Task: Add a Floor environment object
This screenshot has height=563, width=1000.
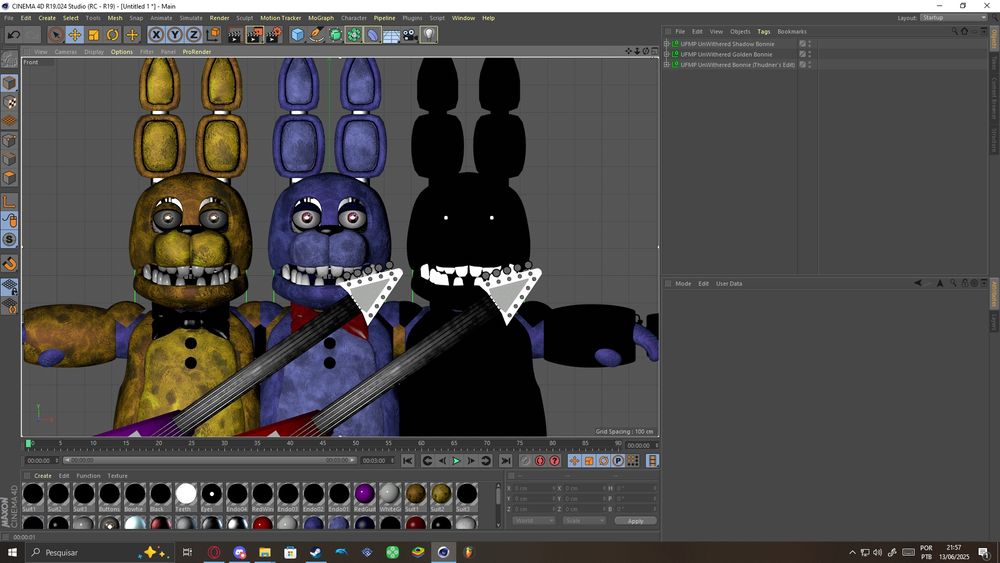Action: click(x=391, y=35)
